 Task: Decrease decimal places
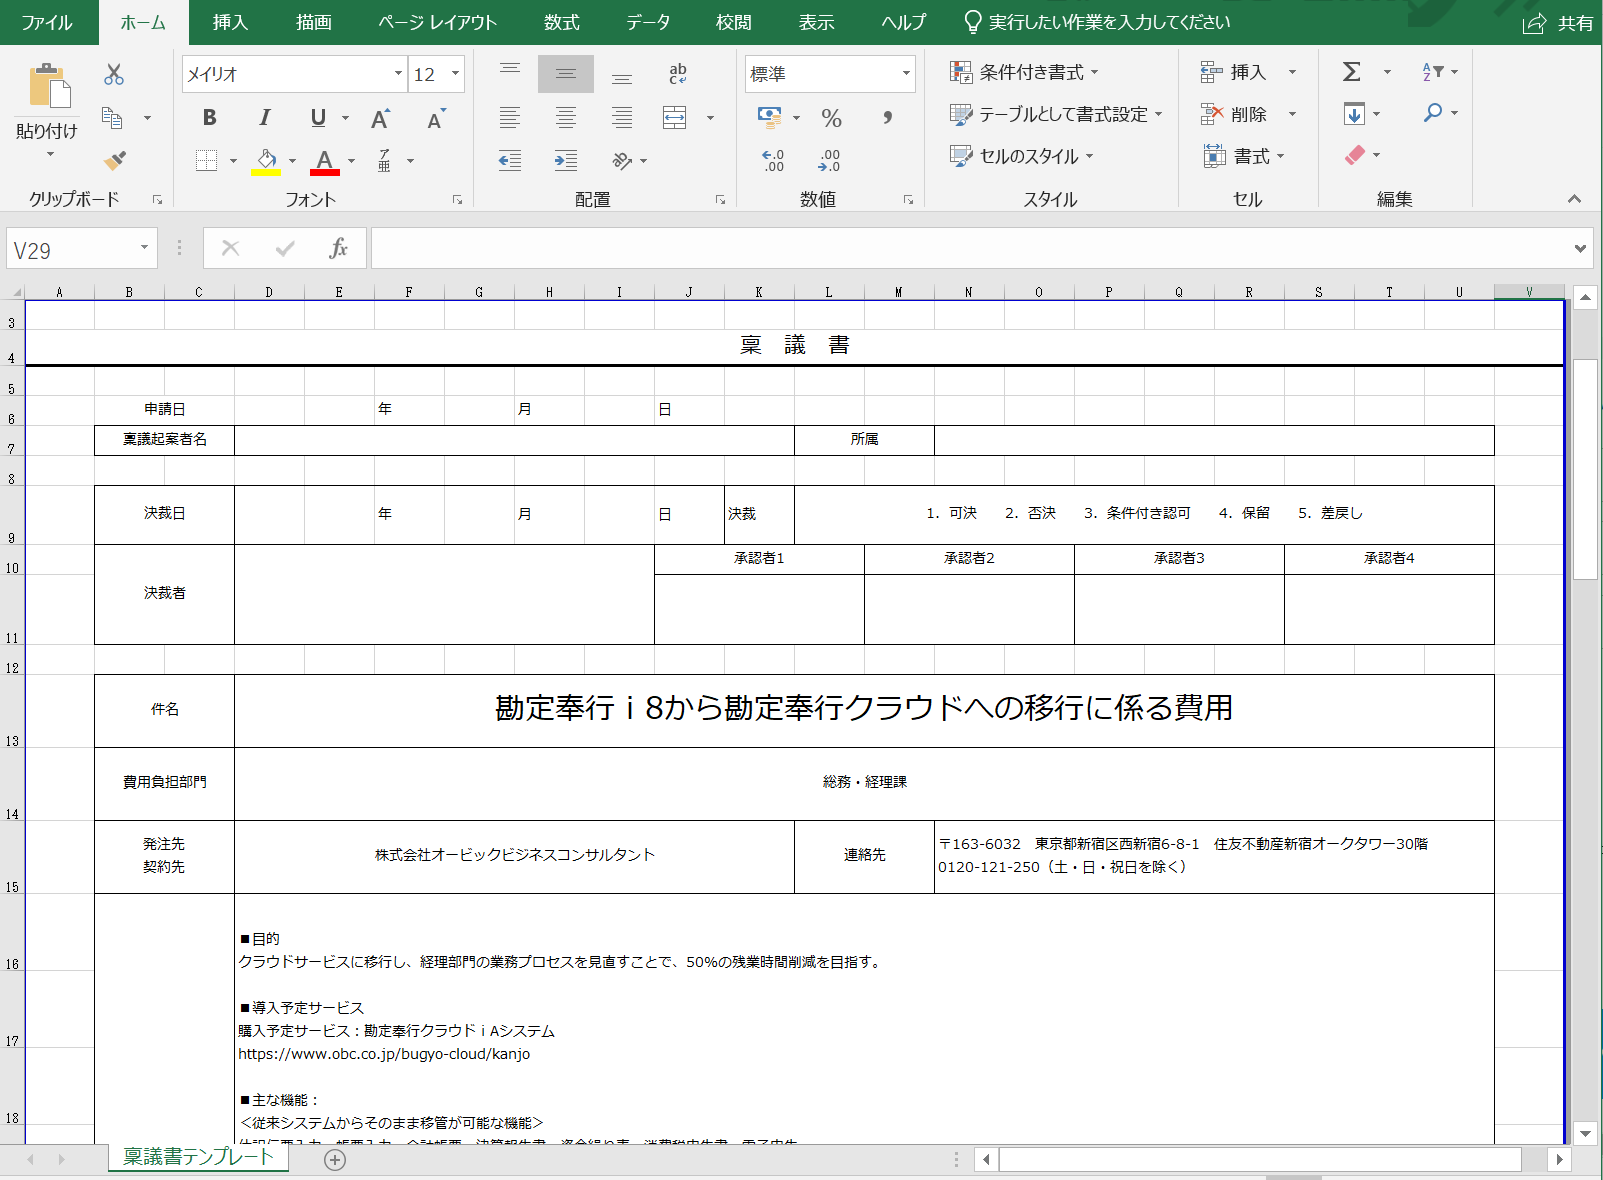[x=829, y=160]
